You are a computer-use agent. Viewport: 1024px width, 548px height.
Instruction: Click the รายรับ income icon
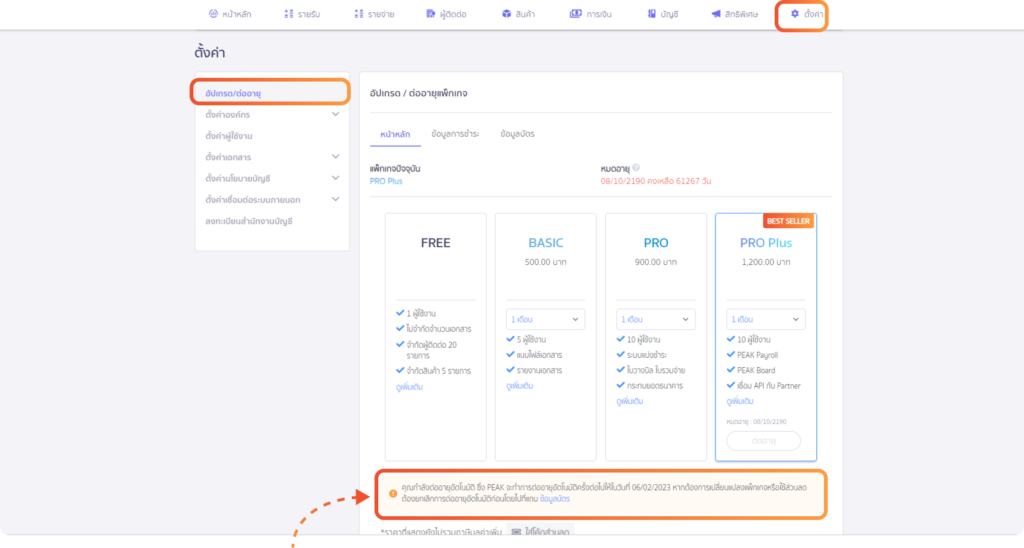289,14
